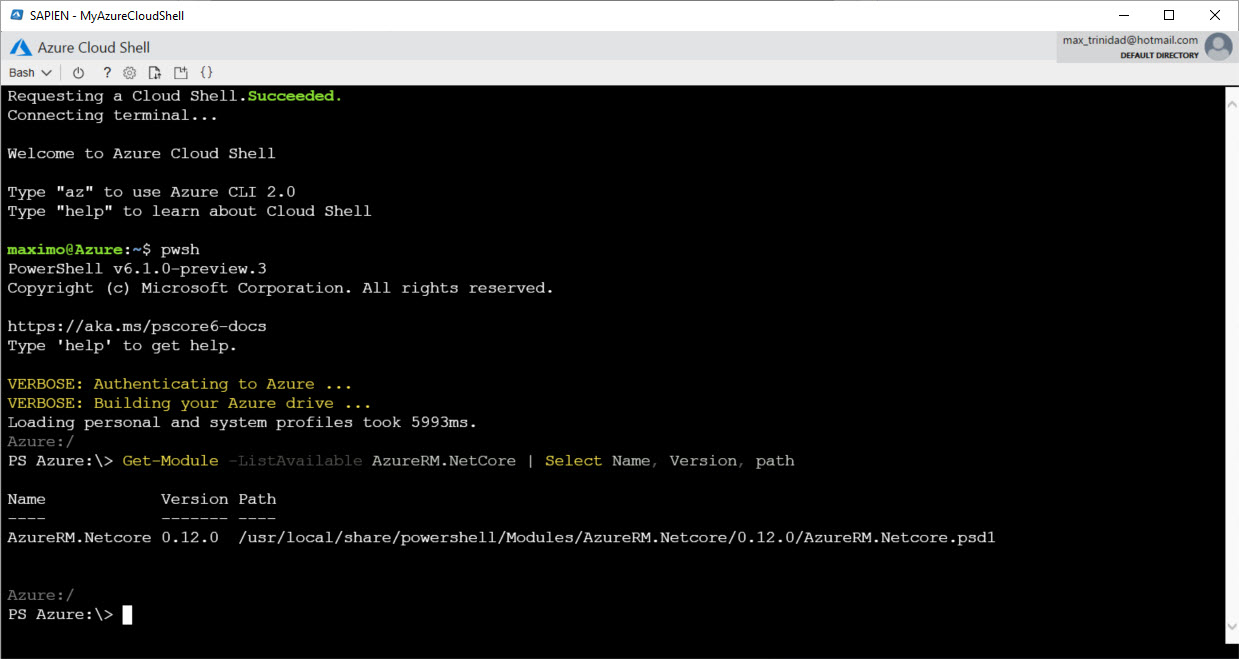Screen dimensions: 1239x659
Task: Select the https://aka.ms/pscore6-docs link
Action: pyautogui.click(x=136, y=325)
